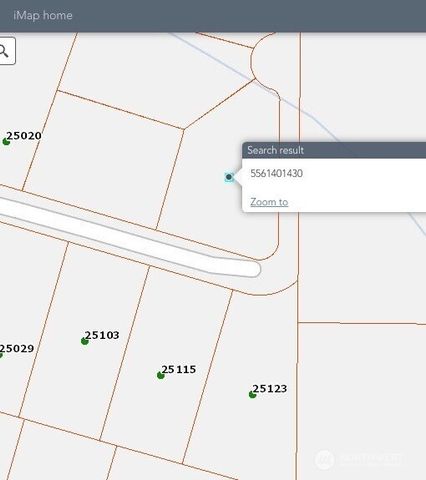Click the highlighted search result point
Viewport: 426px width, 480px height.
pos(229,177)
